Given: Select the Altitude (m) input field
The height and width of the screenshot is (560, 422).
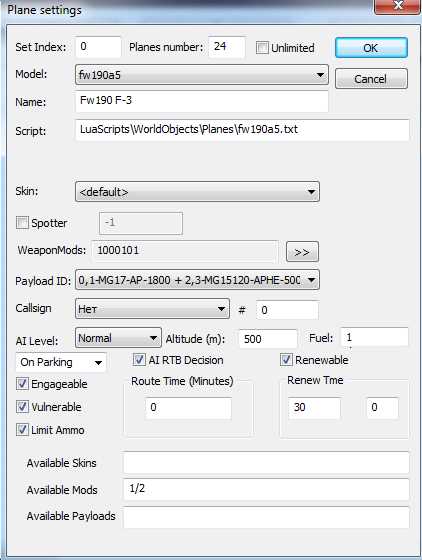Looking at the screenshot, I should (268, 339).
